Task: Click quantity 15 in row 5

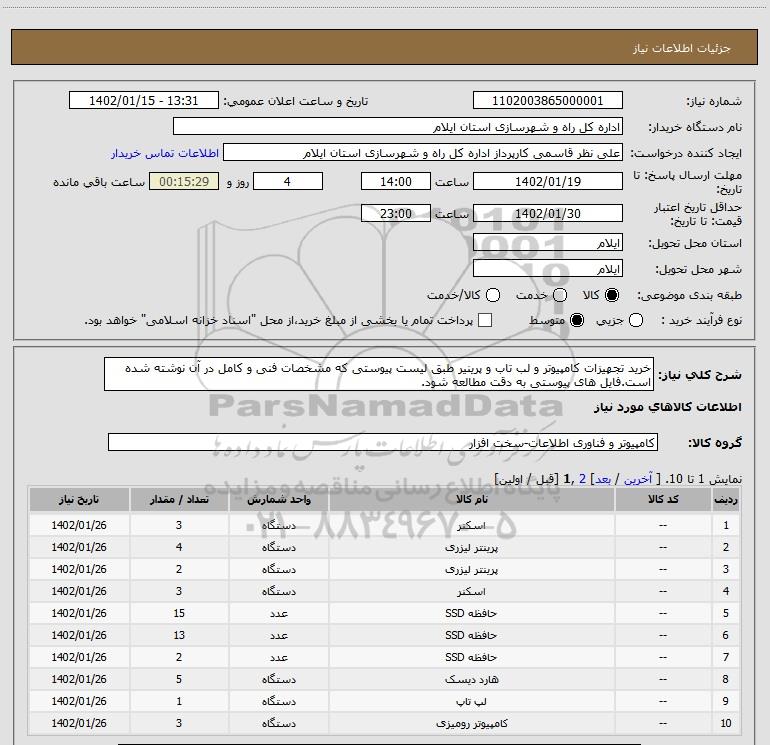Action: tap(179, 613)
